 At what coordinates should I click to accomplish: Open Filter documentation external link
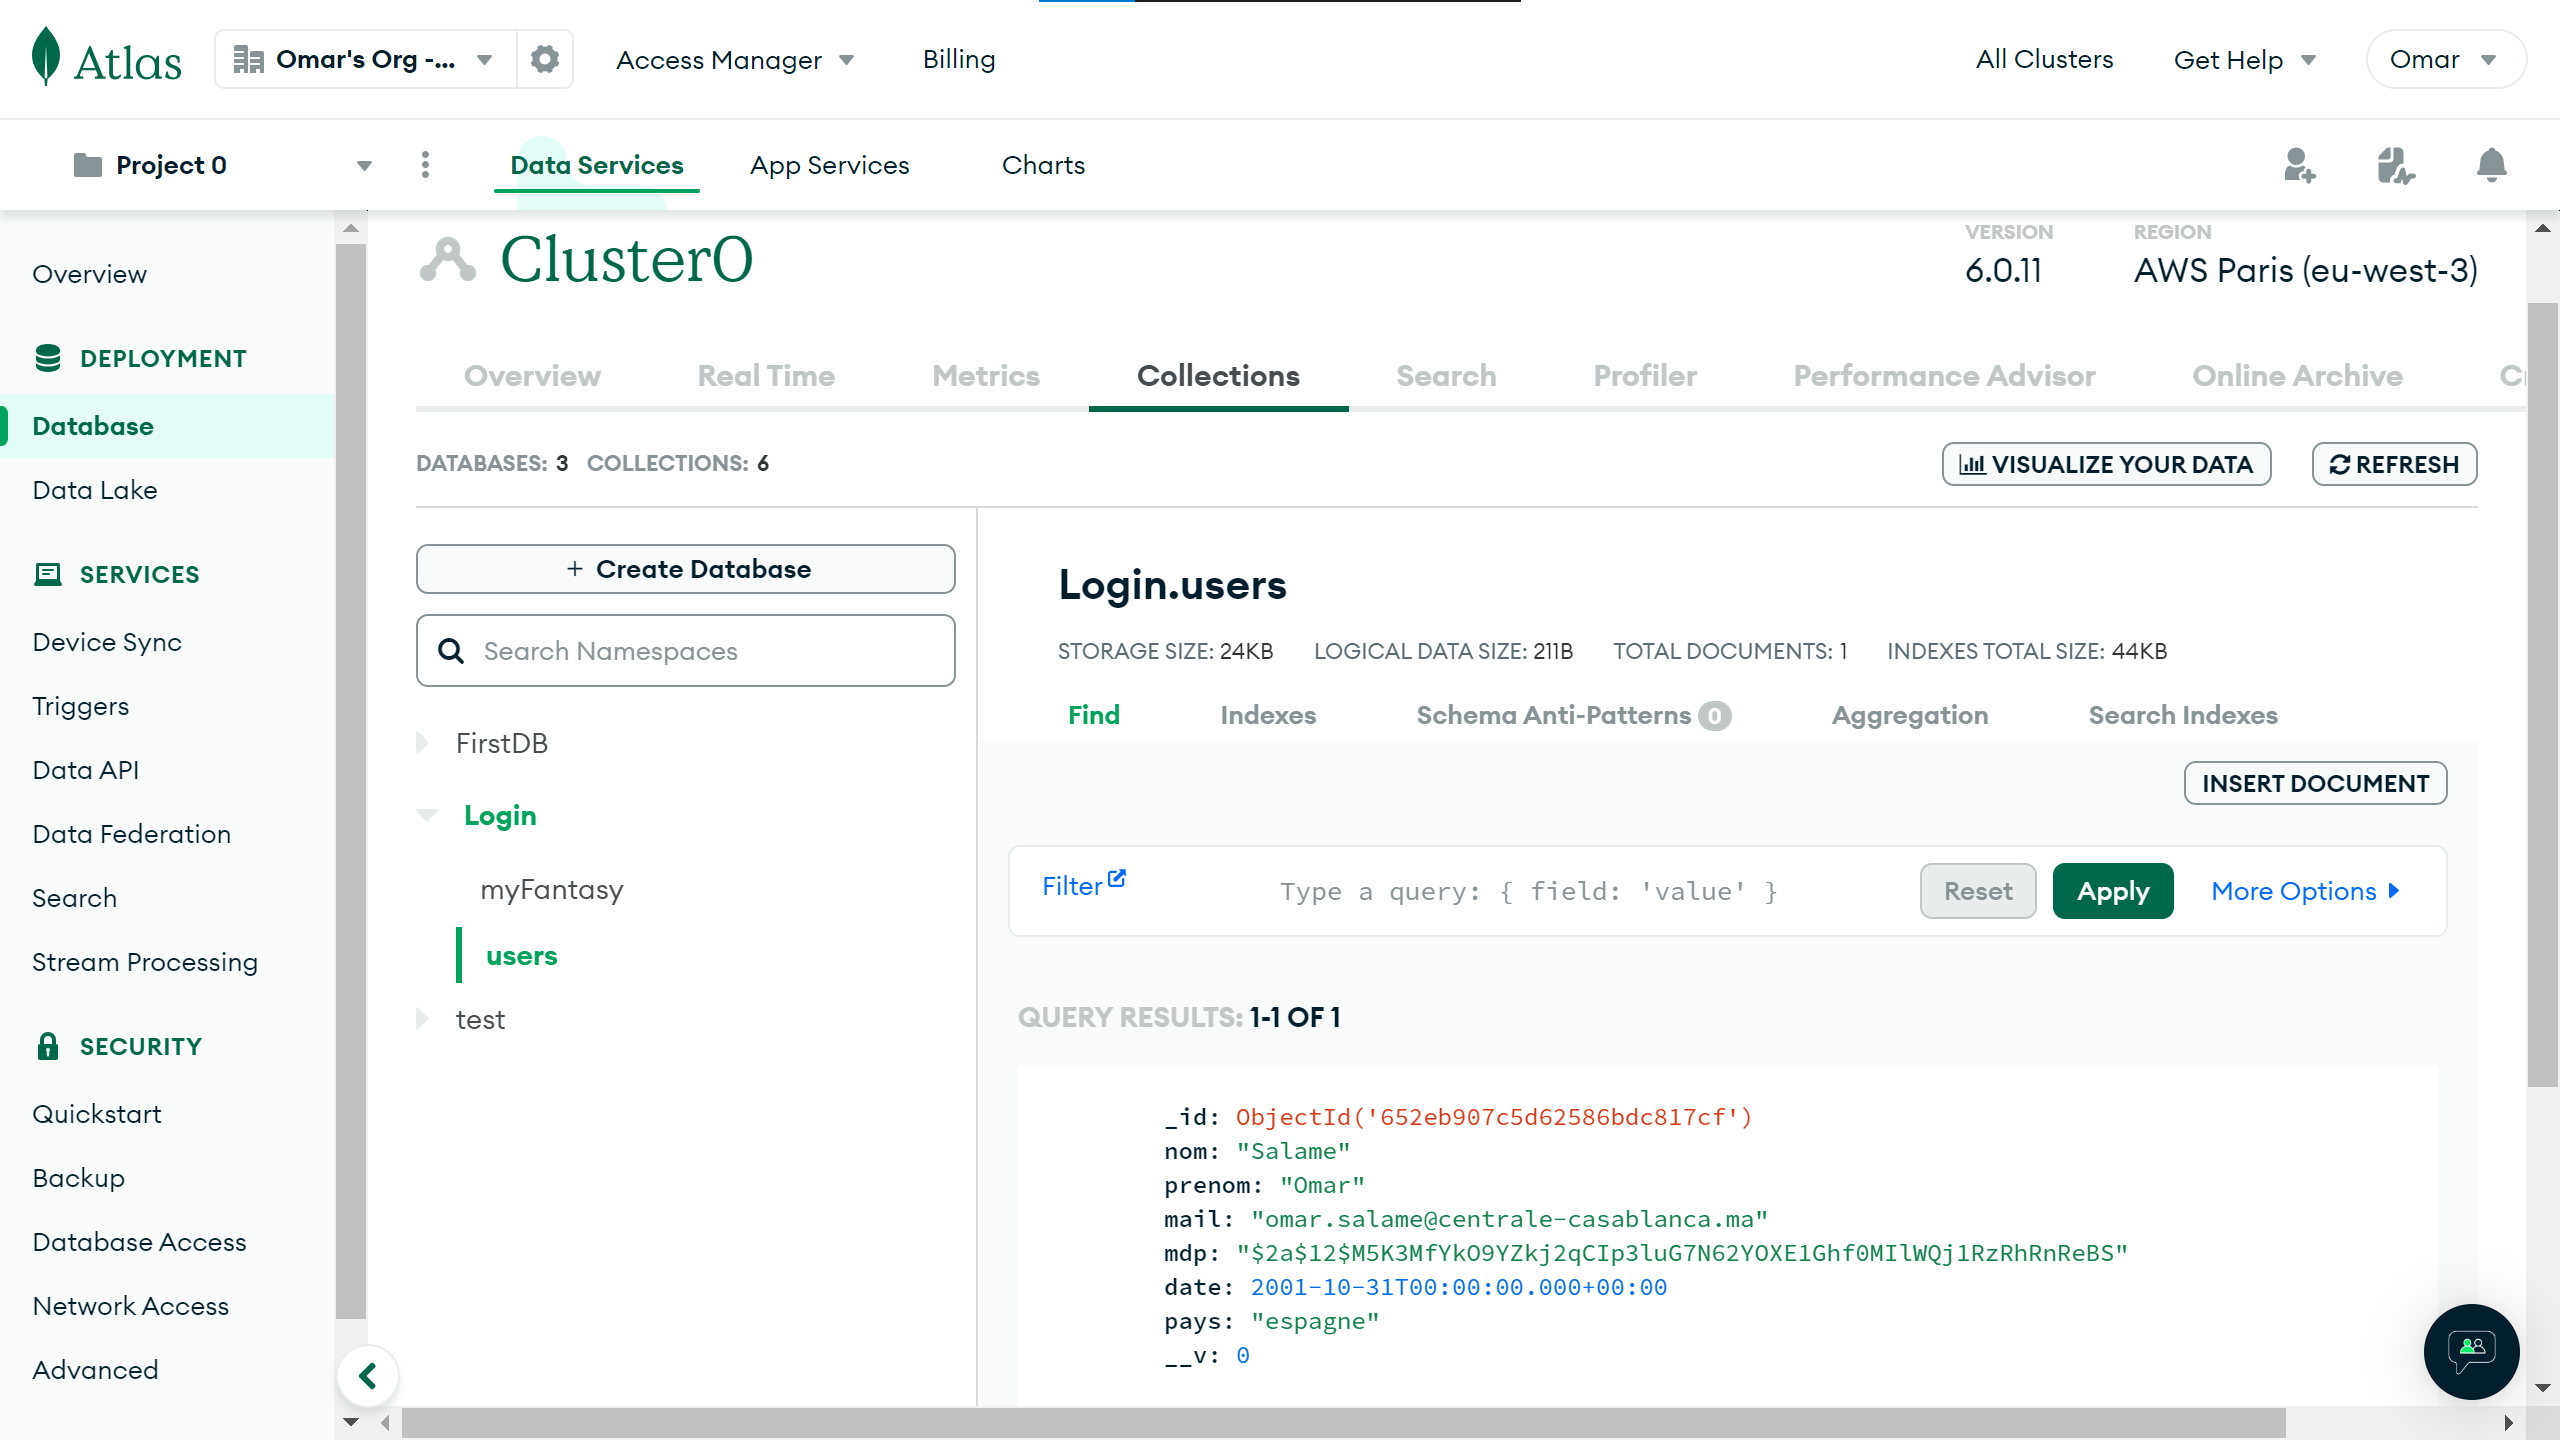(x=1117, y=878)
